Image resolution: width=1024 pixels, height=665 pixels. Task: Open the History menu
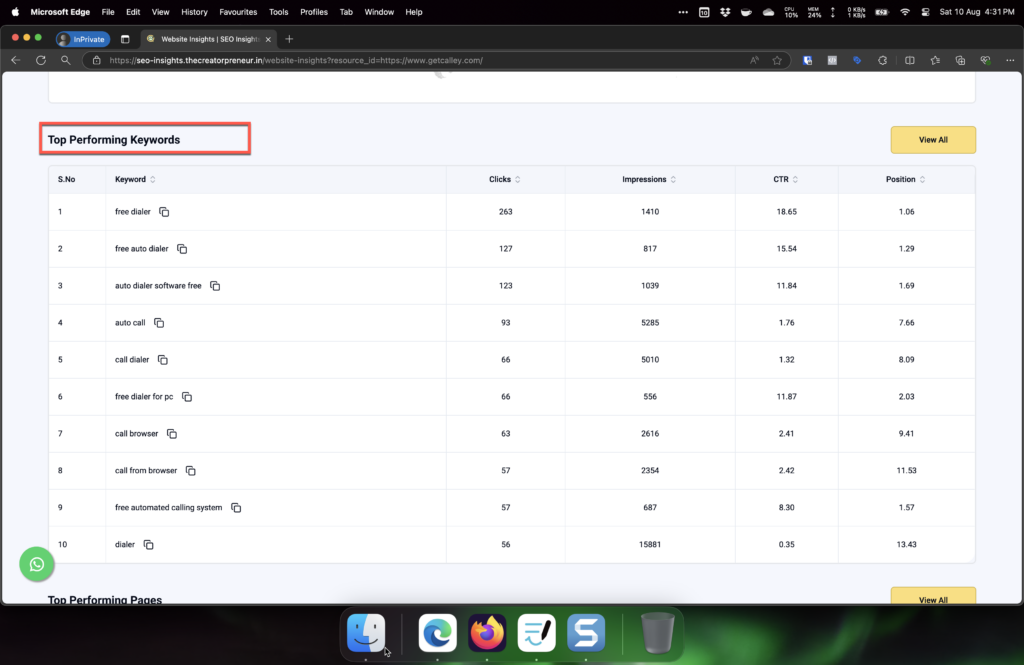[x=194, y=12]
